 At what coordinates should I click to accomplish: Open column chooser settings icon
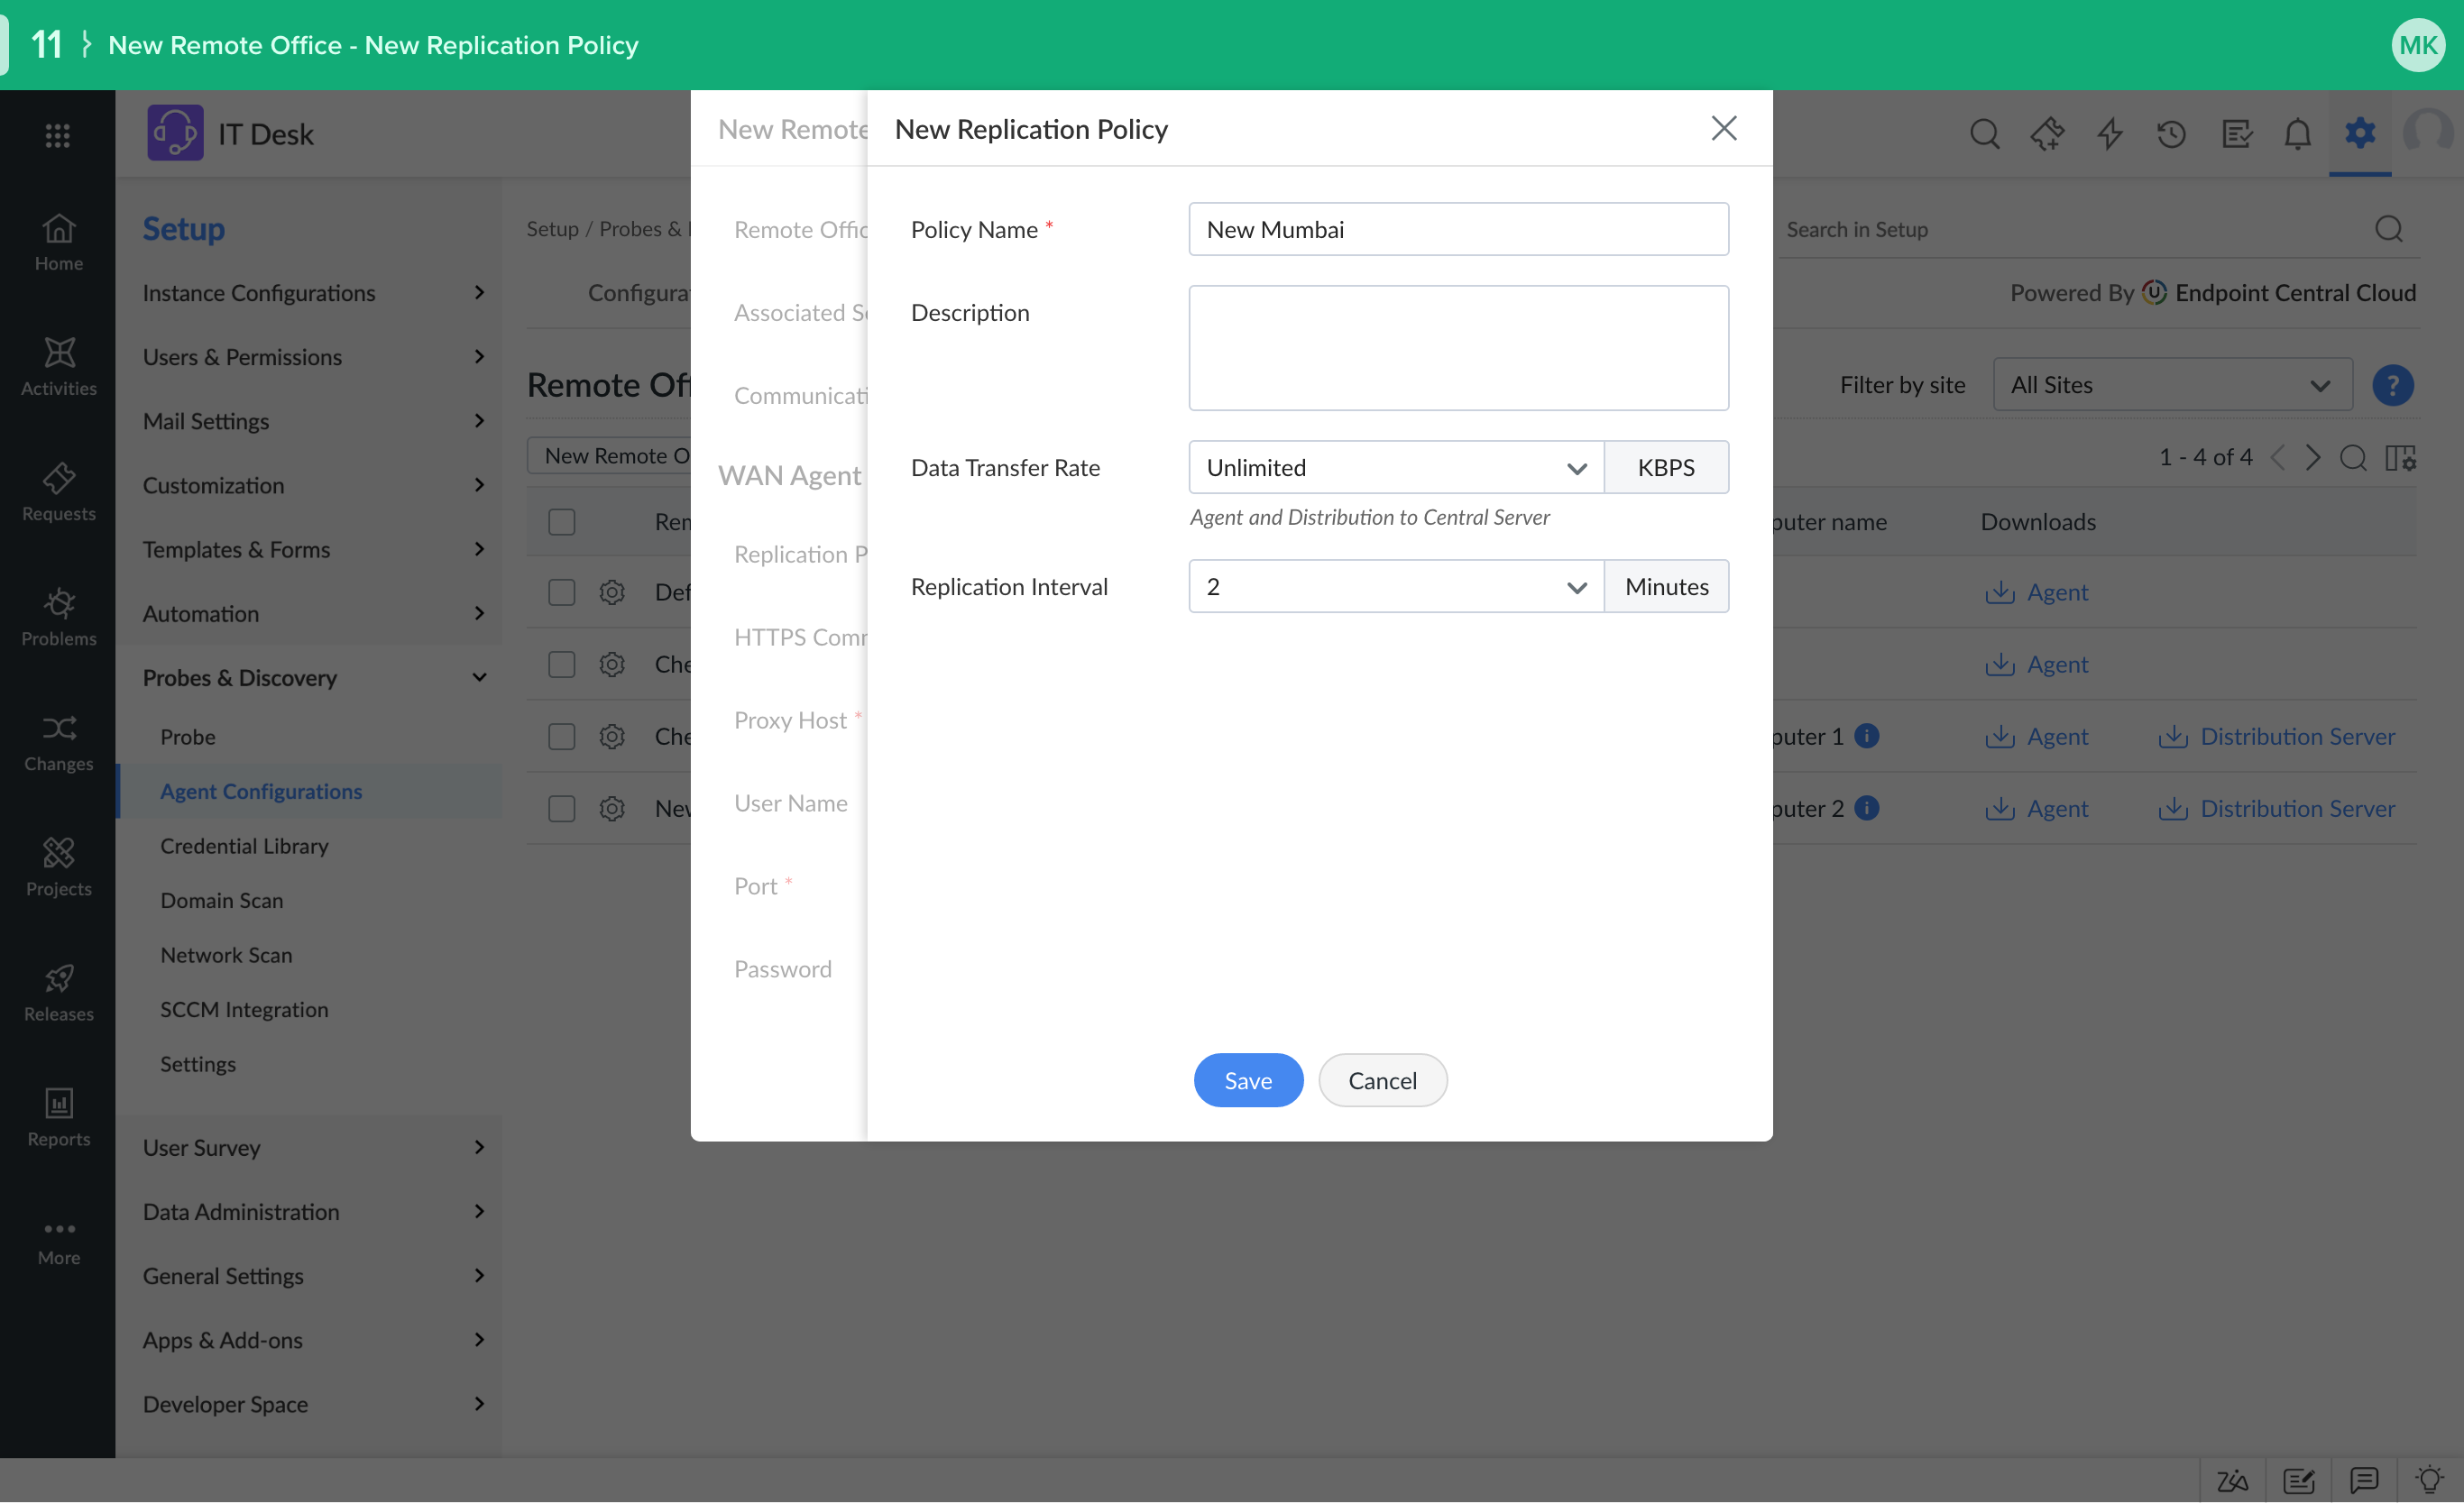(x=2401, y=458)
